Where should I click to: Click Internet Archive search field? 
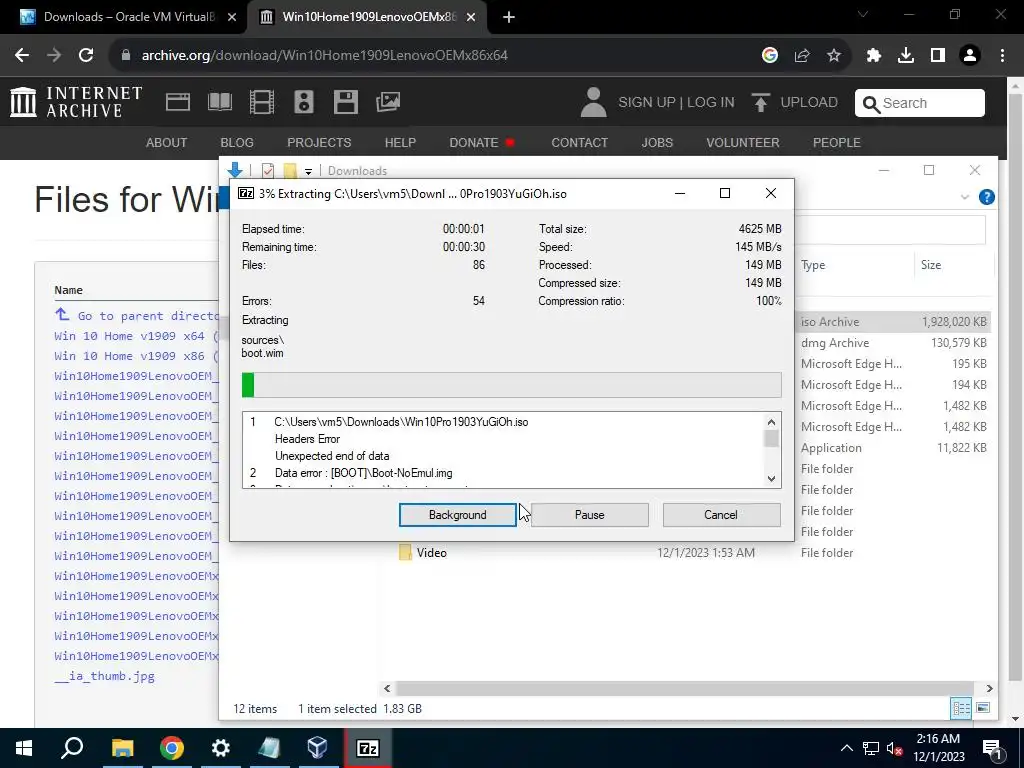(x=920, y=103)
